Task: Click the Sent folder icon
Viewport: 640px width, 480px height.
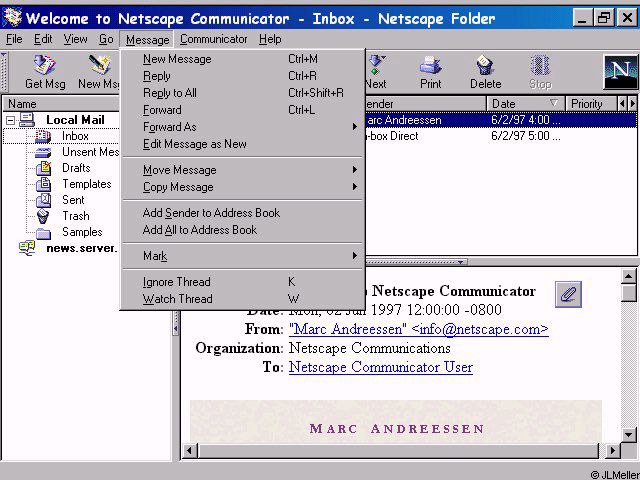Action: [43, 200]
